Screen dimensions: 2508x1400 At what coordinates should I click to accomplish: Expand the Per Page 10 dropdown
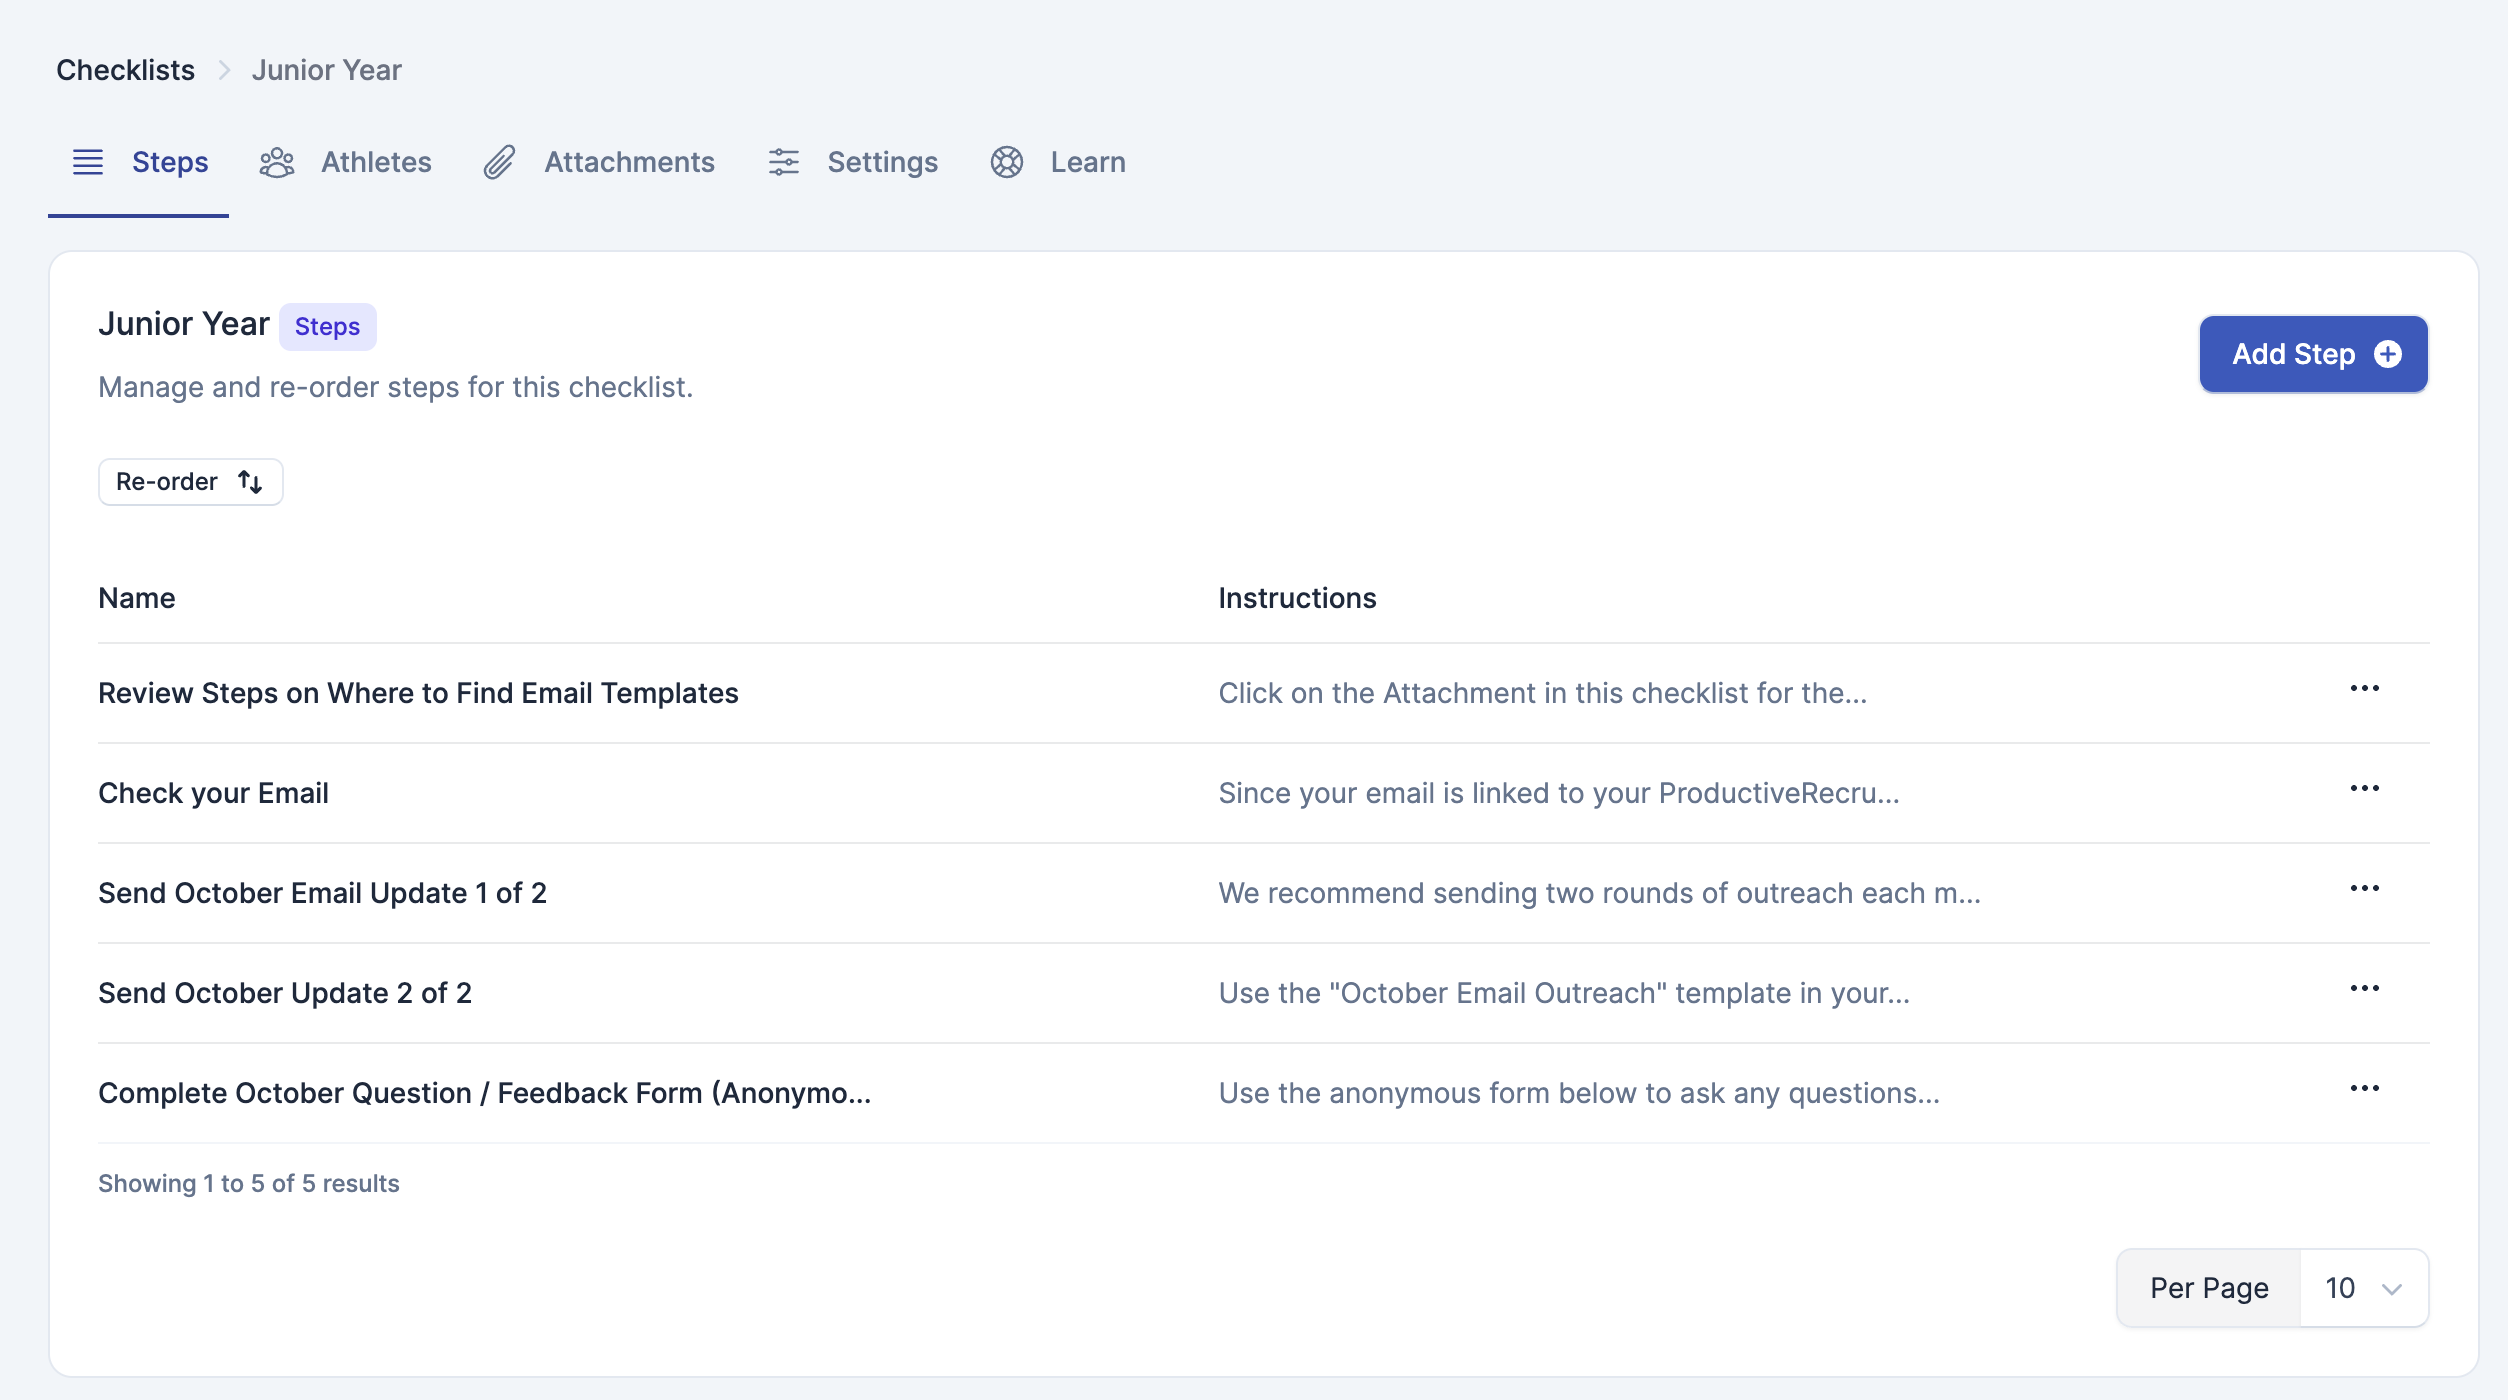pos(2363,1288)
